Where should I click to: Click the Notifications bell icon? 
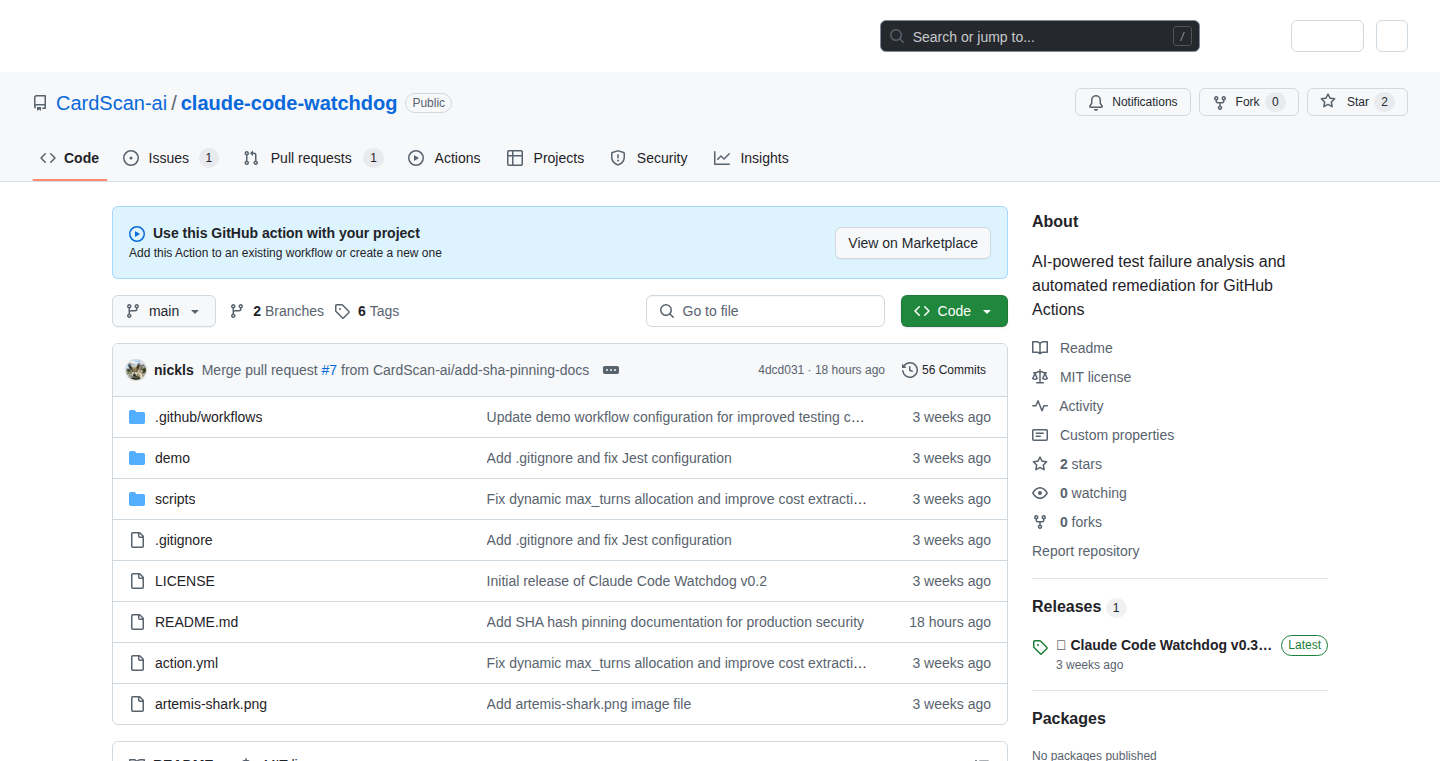pos(1096,102)
